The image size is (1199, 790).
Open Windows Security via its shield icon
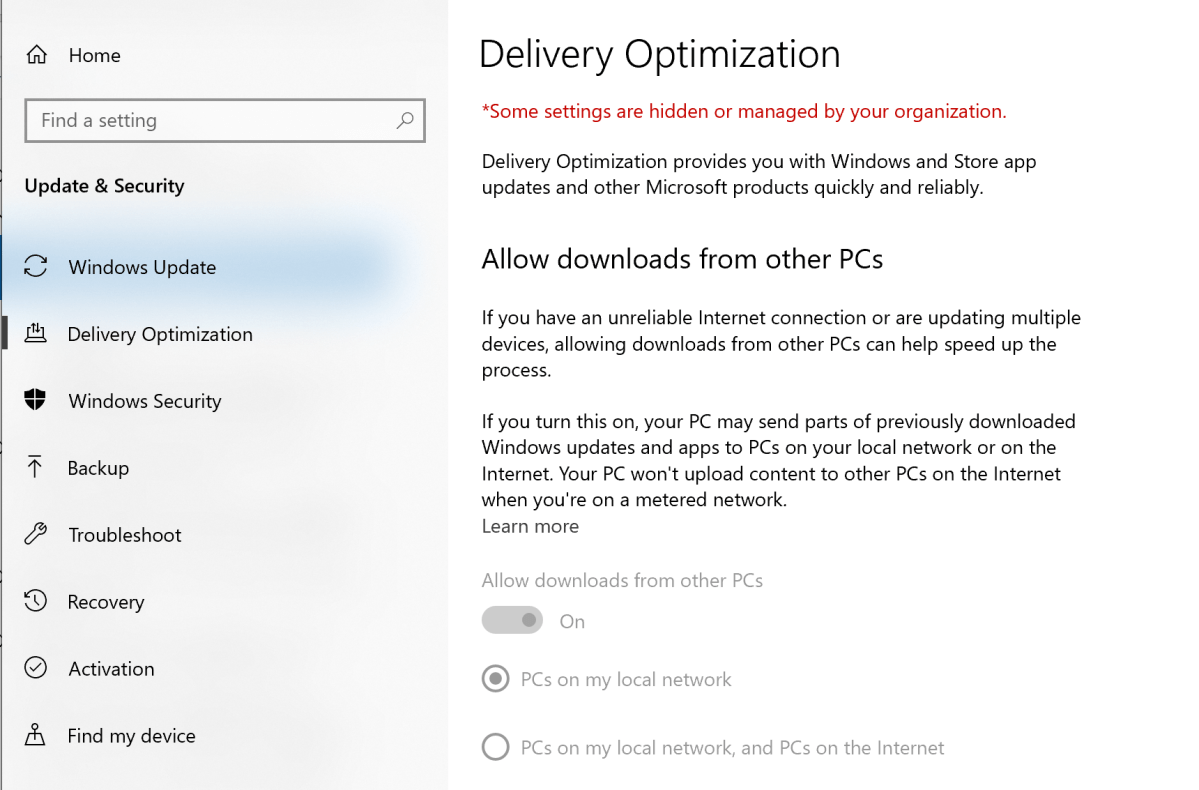pos(37,401)
